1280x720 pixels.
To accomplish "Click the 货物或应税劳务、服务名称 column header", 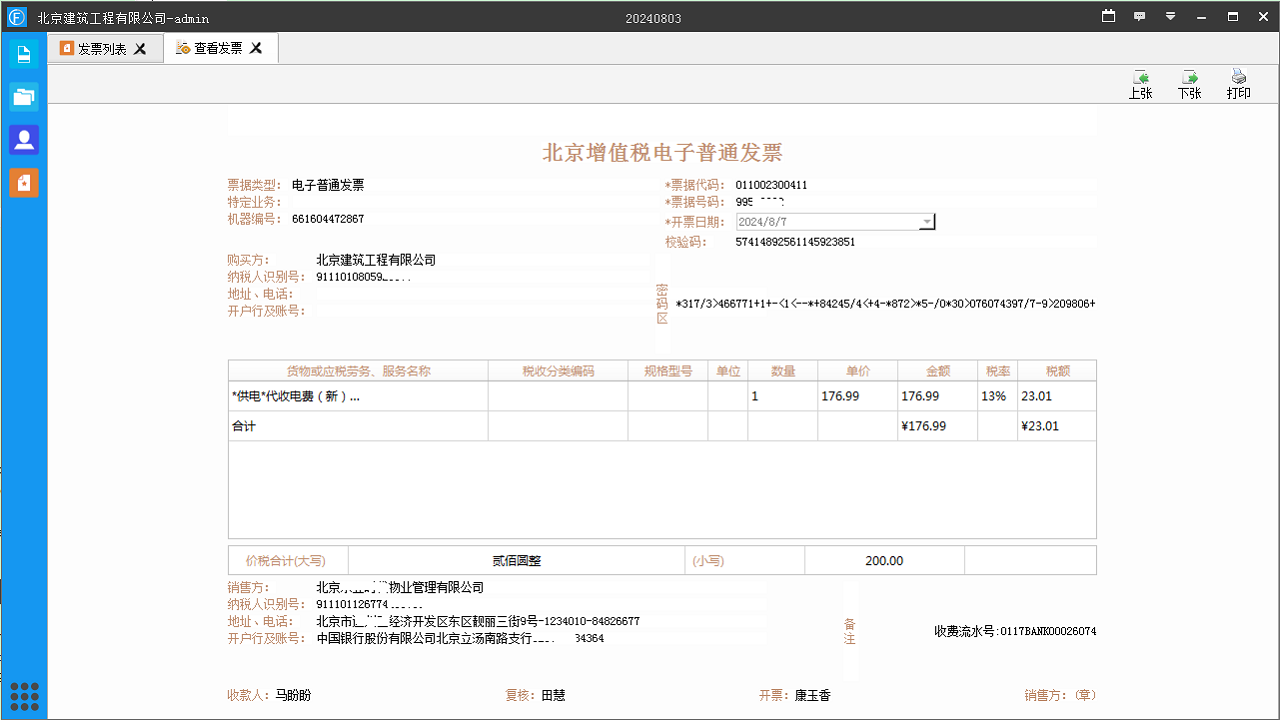I will click(x=358, y=371).
